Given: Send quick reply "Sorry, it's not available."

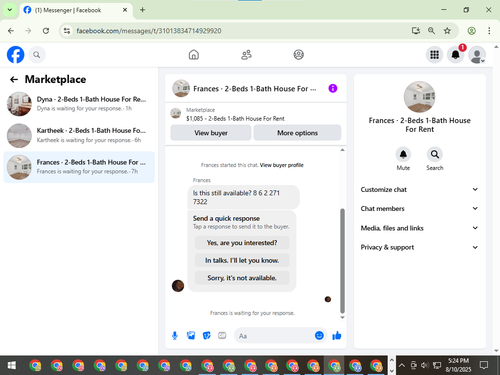Looking at the screenshot, I should coord(242,278).
